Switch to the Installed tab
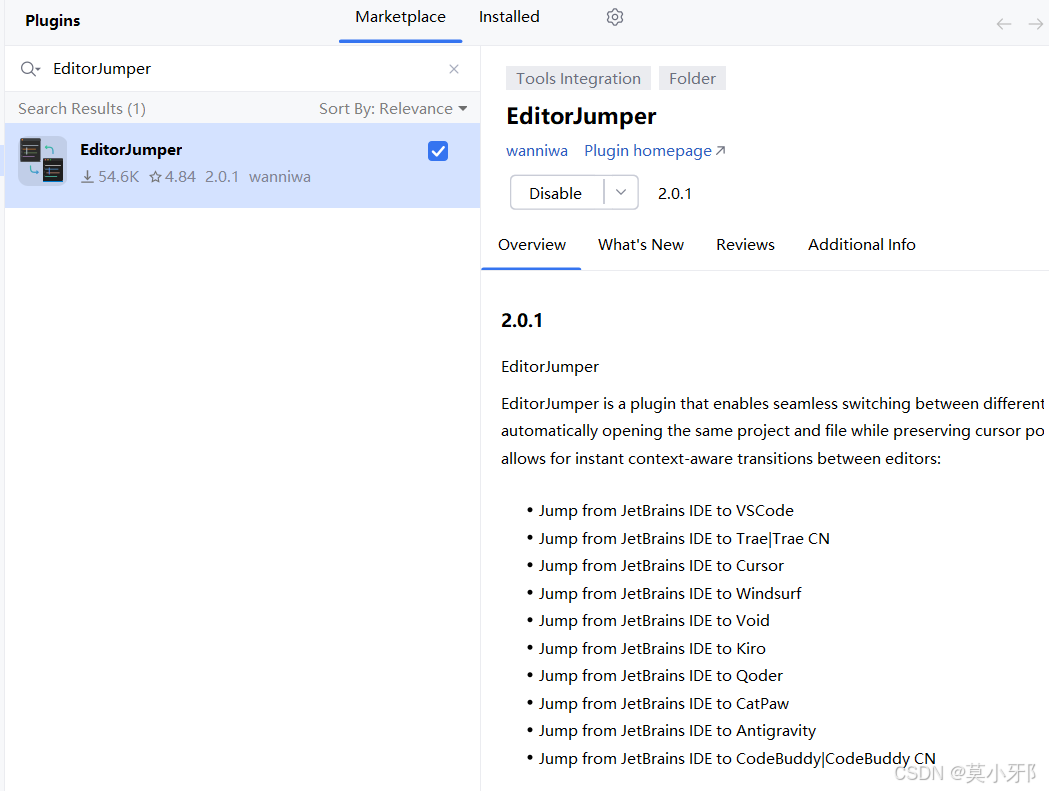This screenshot has height=791, width=1049. click(509, 17)
